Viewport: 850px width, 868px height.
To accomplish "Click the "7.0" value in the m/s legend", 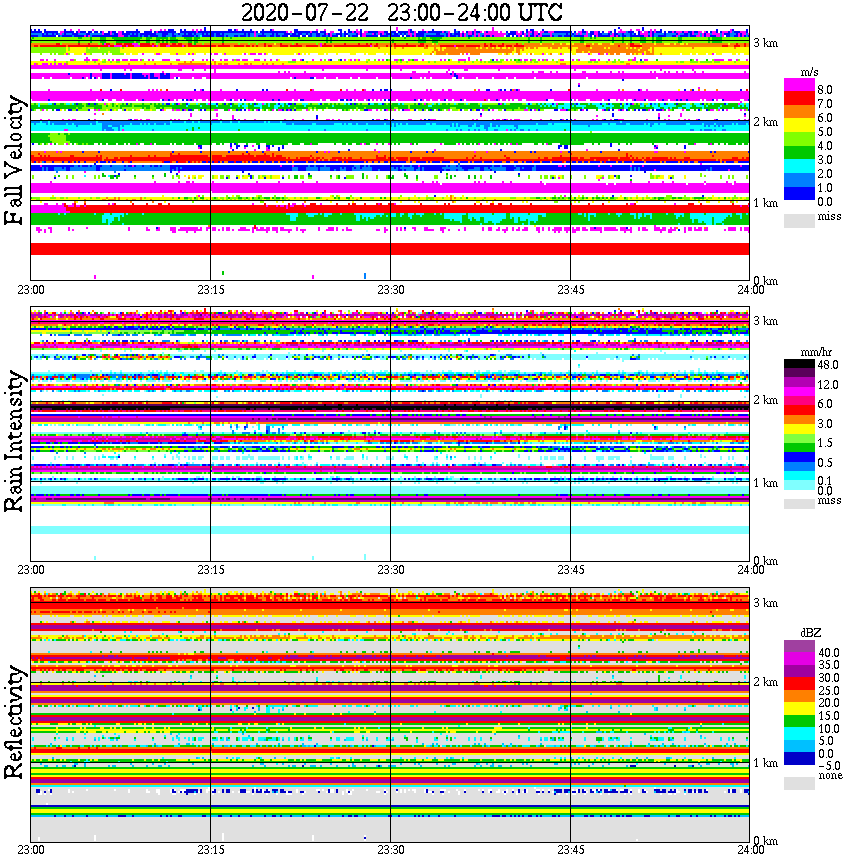I will tap(825, 104).
